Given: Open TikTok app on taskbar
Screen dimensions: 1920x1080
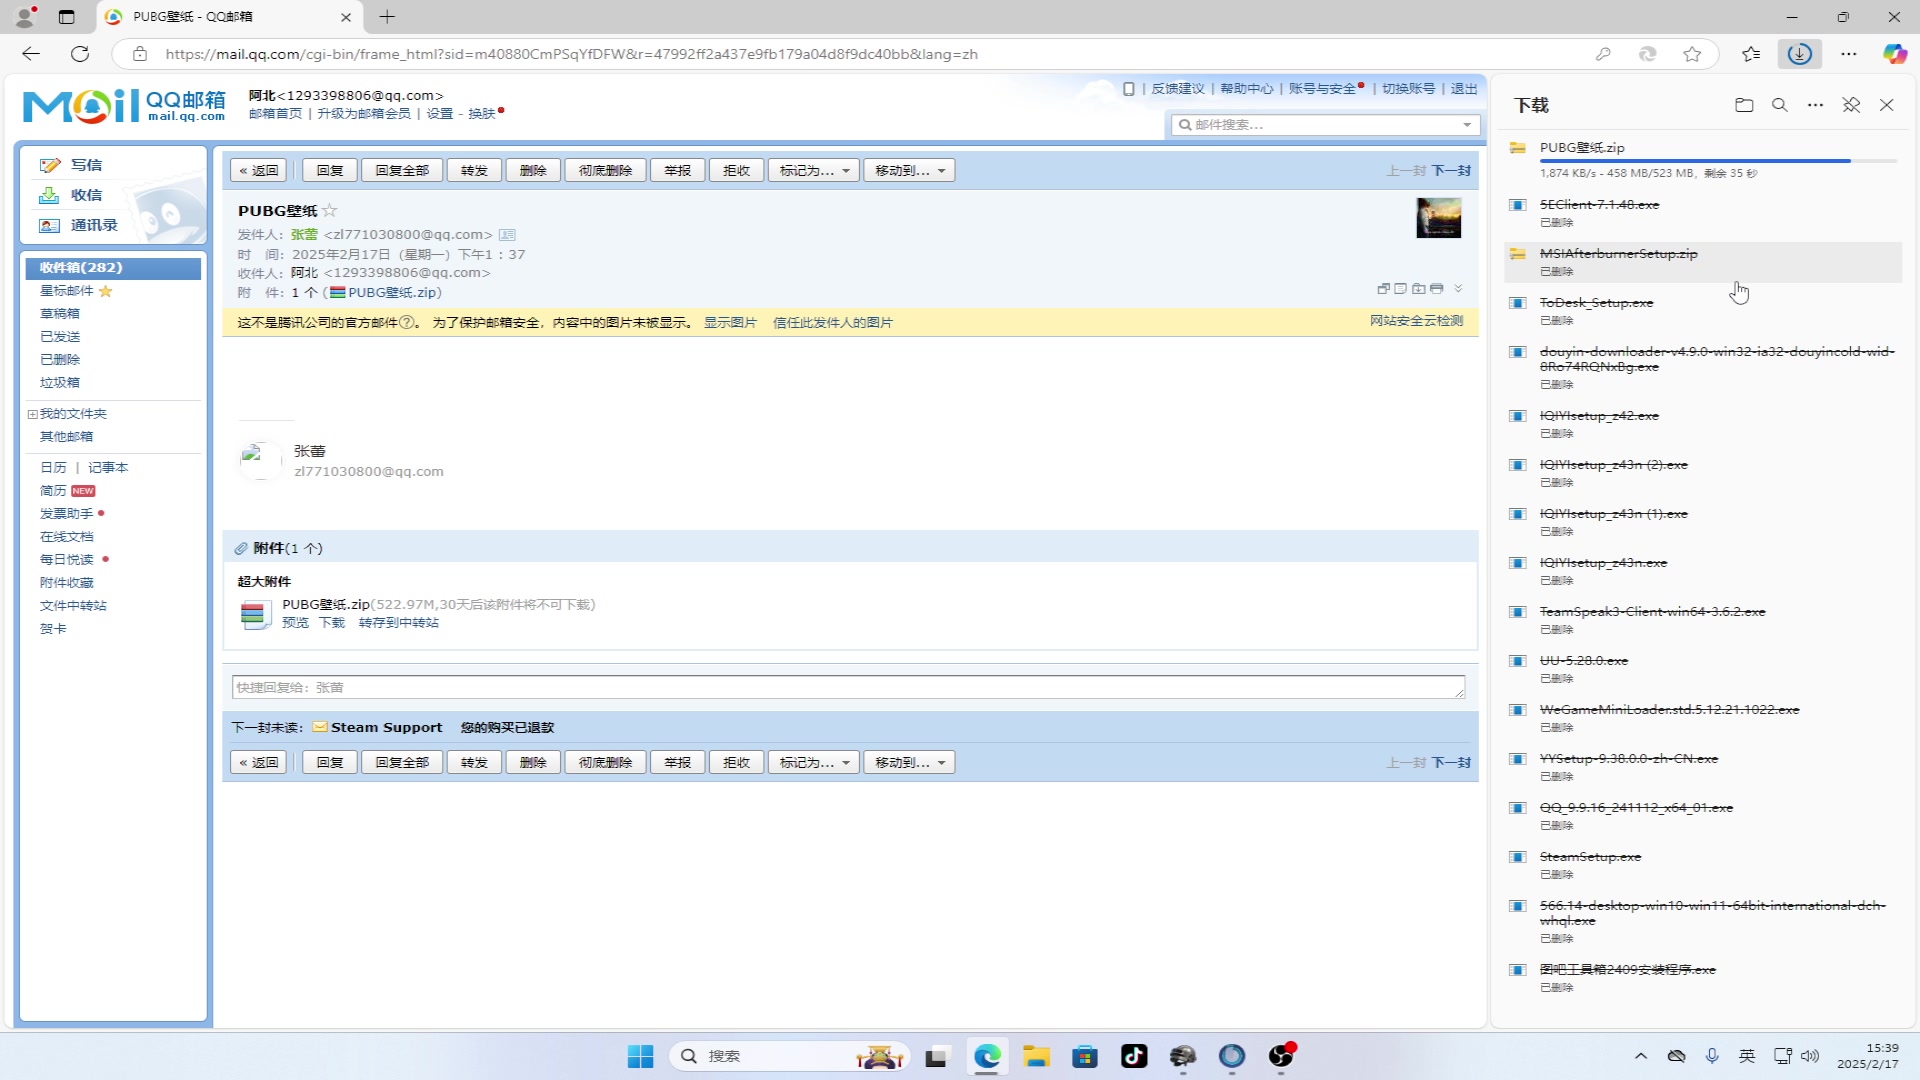Looking at the screenshot, I should pyautogui.click(x=1134, y=1057).
